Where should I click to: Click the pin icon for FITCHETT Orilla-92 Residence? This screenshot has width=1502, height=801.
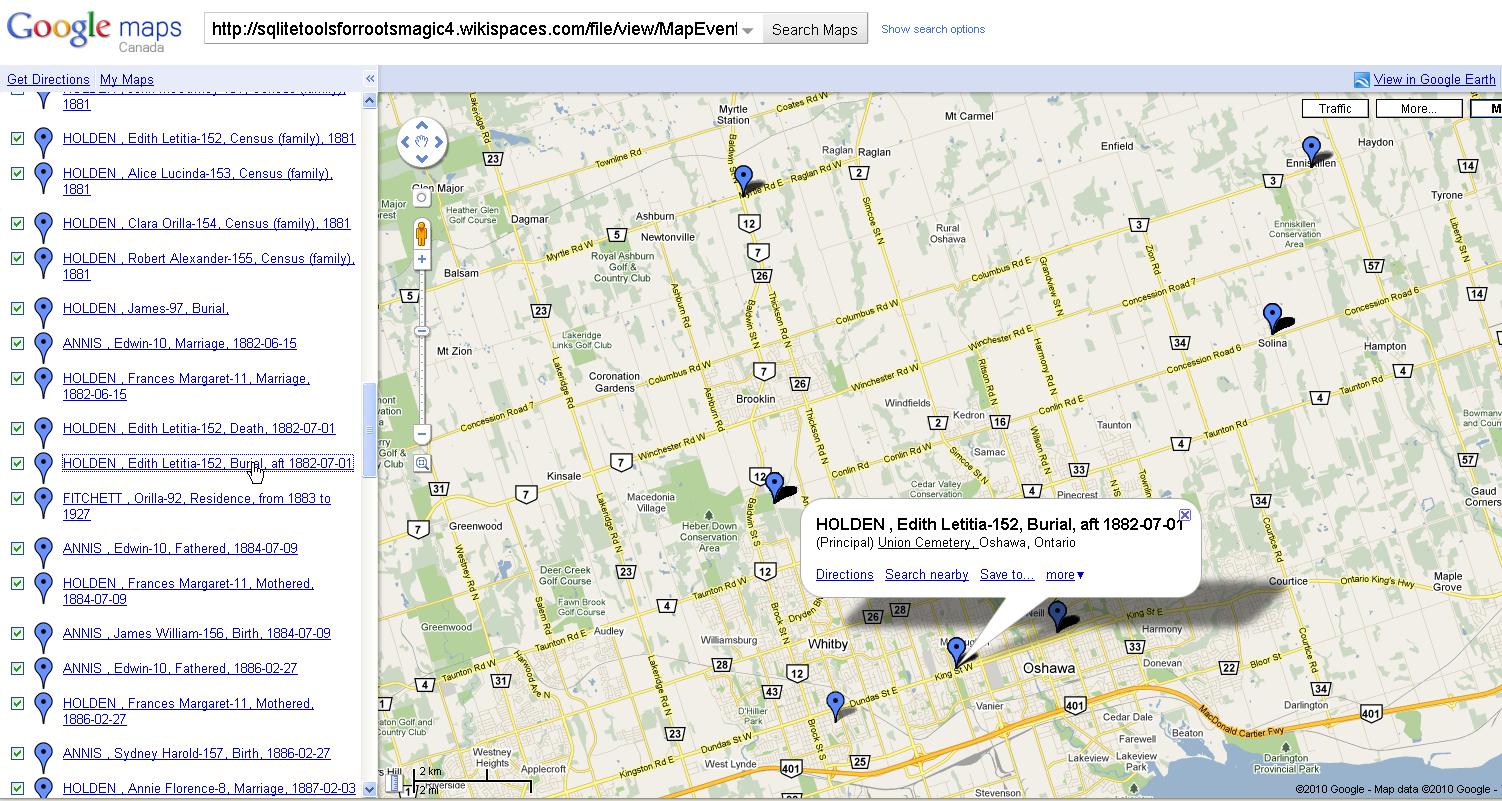[43, 503]
